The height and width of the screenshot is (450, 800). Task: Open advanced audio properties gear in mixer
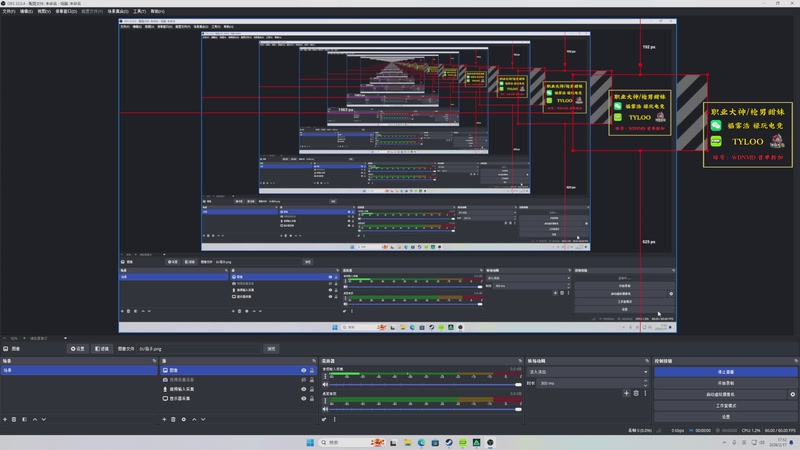[x=324, y=419]
